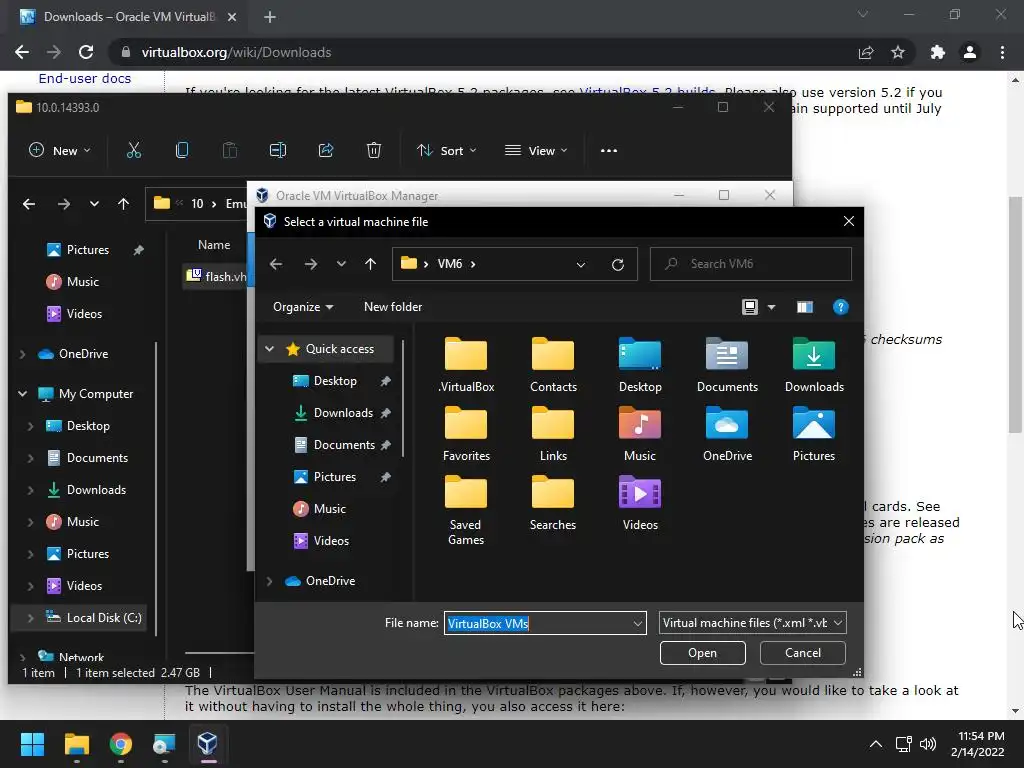
Task: Select the flash.vh file in Explorer
Action: (x=217, y=276)
